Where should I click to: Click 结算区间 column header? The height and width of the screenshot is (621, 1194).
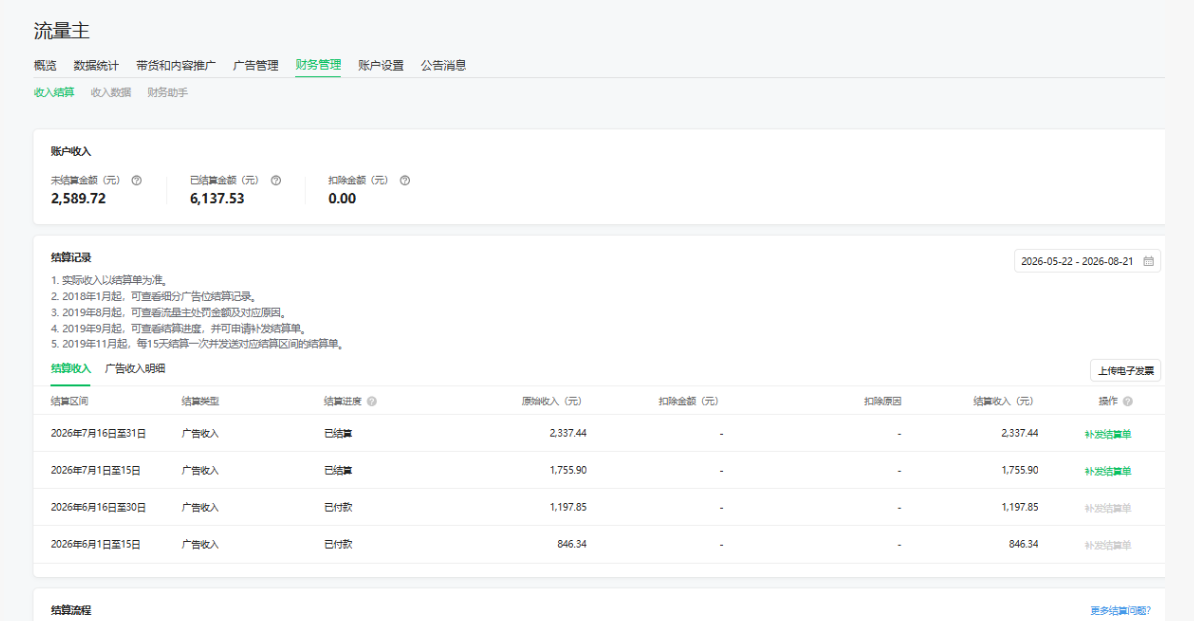pyautogui.click(x=69, y=401)
